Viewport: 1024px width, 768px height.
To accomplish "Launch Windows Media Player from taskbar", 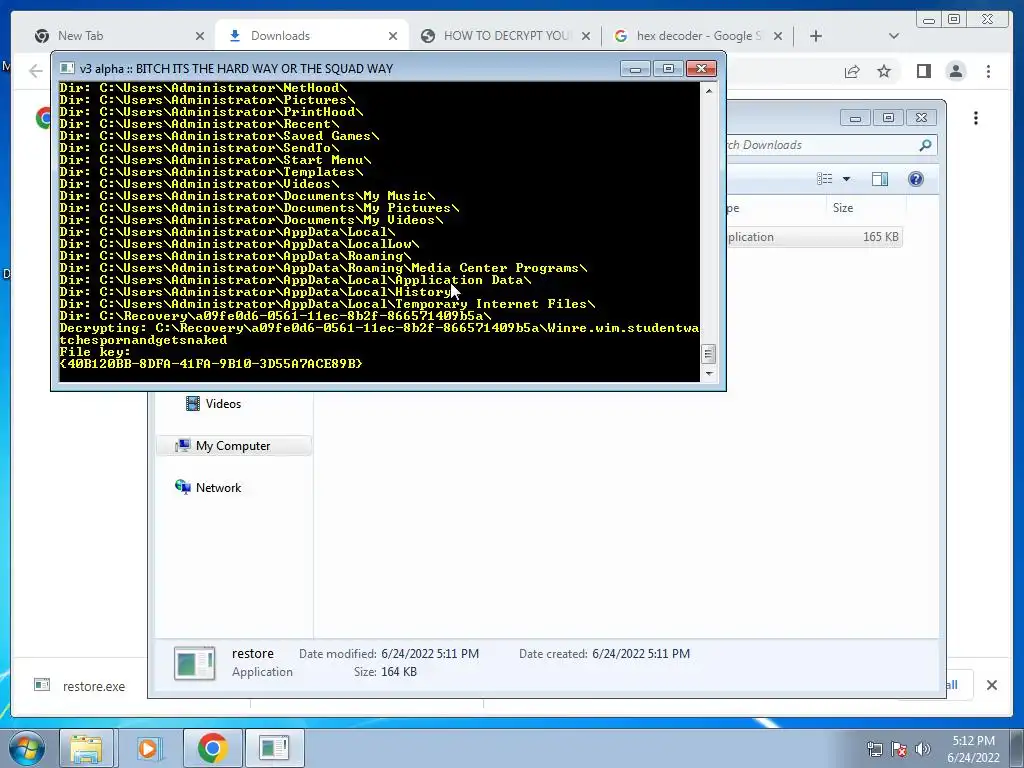I will click(148, 748).
